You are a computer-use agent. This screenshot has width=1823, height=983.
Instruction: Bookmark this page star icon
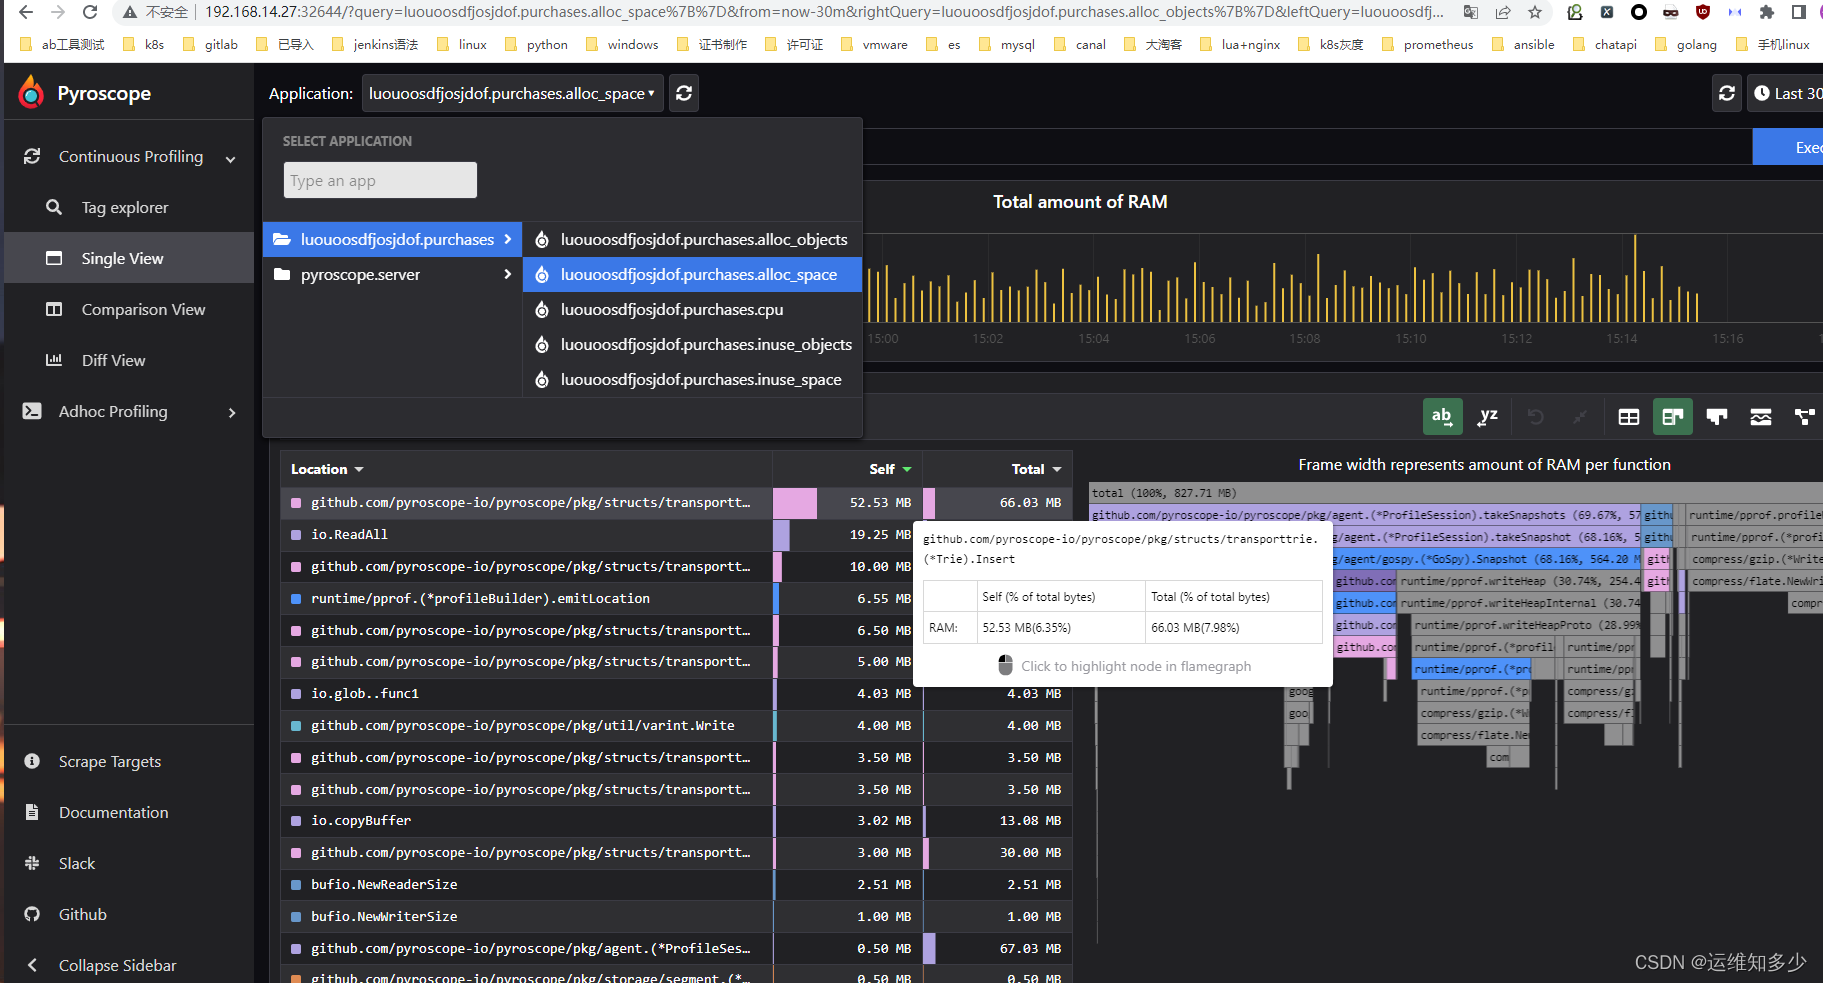[x=1535, y=12]
